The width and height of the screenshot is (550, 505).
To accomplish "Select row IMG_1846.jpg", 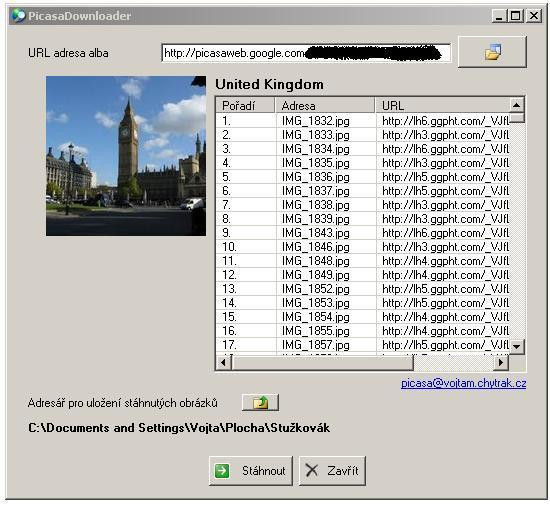I will coord(363,247).
